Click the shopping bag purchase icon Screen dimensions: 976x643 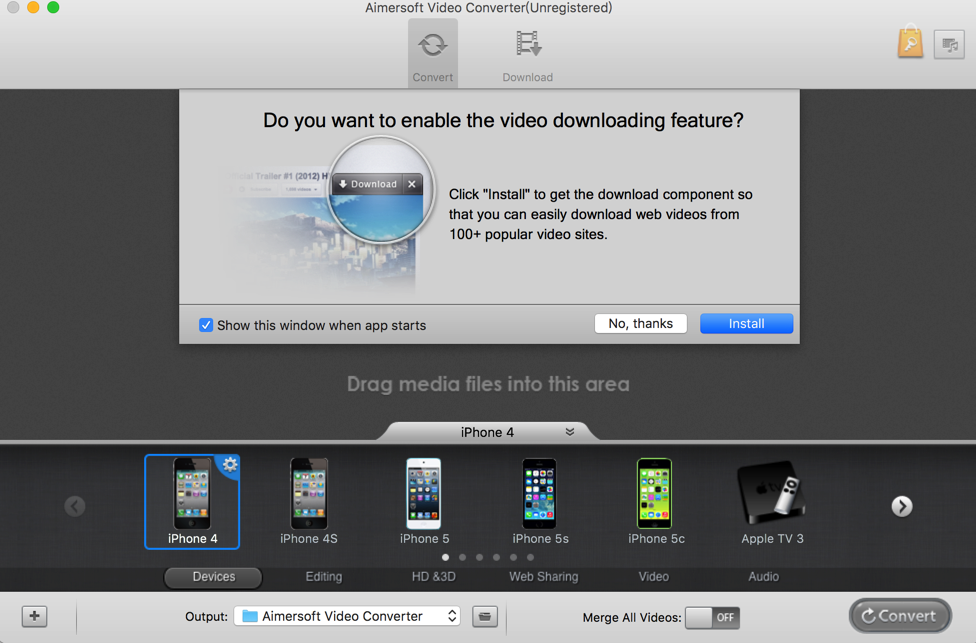(910, 42)
